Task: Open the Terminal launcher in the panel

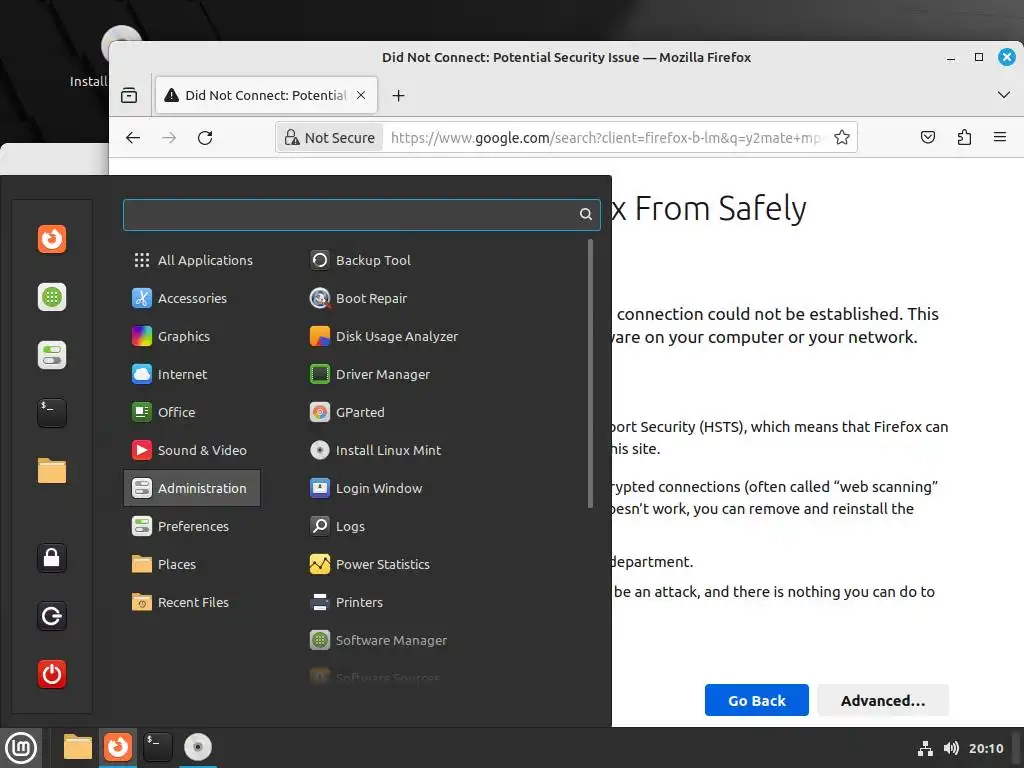Action: click(157, 747)
